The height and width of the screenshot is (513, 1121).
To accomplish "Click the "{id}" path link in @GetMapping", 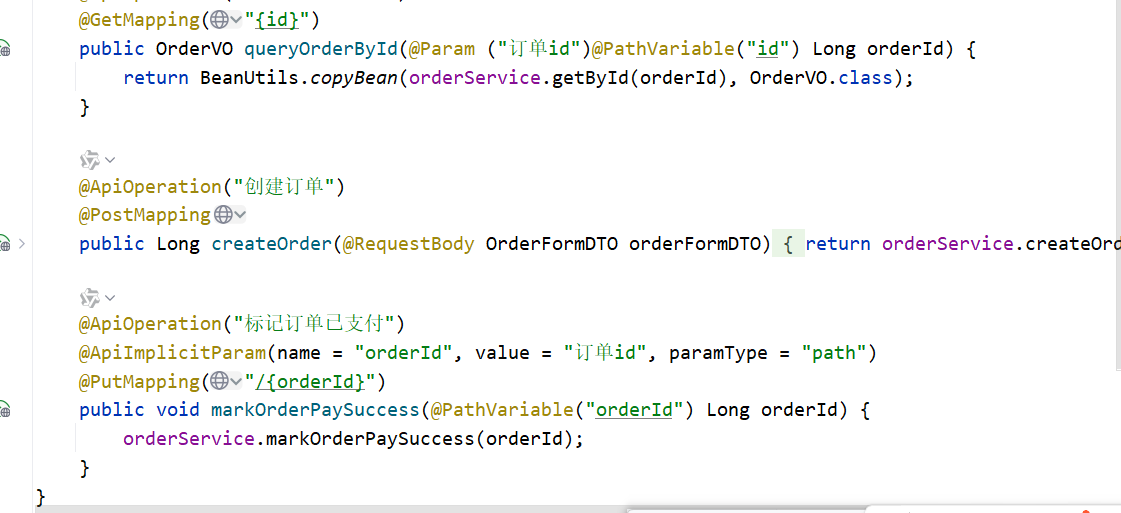I will pyautogui.click(x=277, y=21).
